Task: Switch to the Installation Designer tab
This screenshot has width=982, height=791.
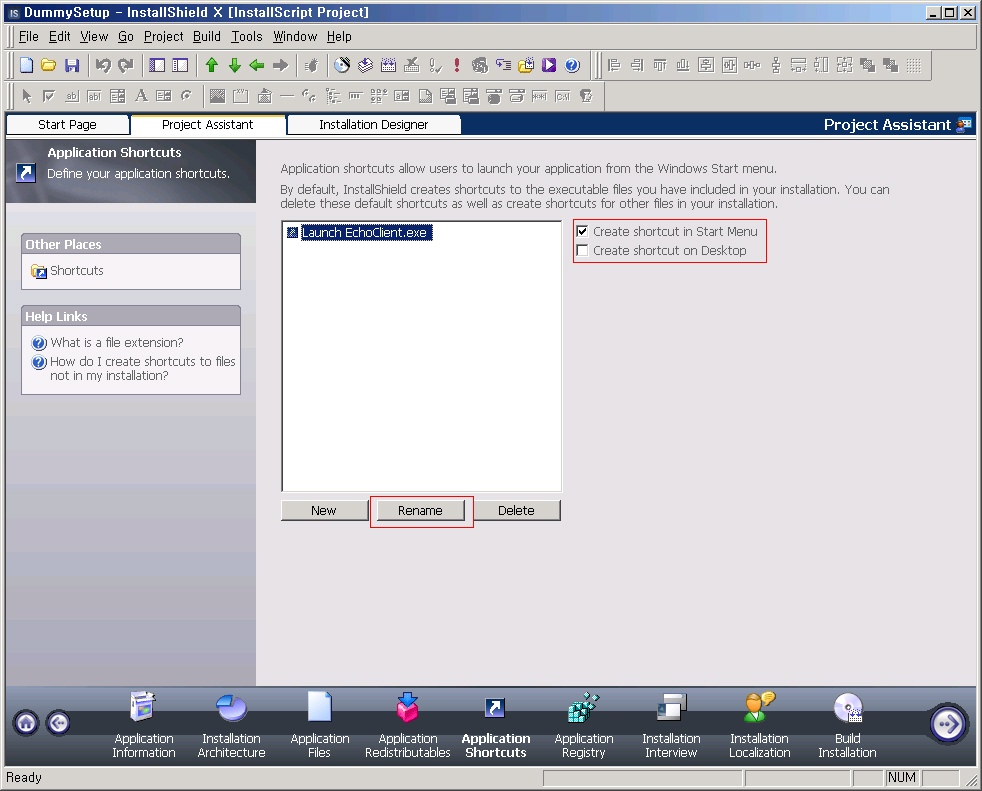Action: [x=373, y=125]
